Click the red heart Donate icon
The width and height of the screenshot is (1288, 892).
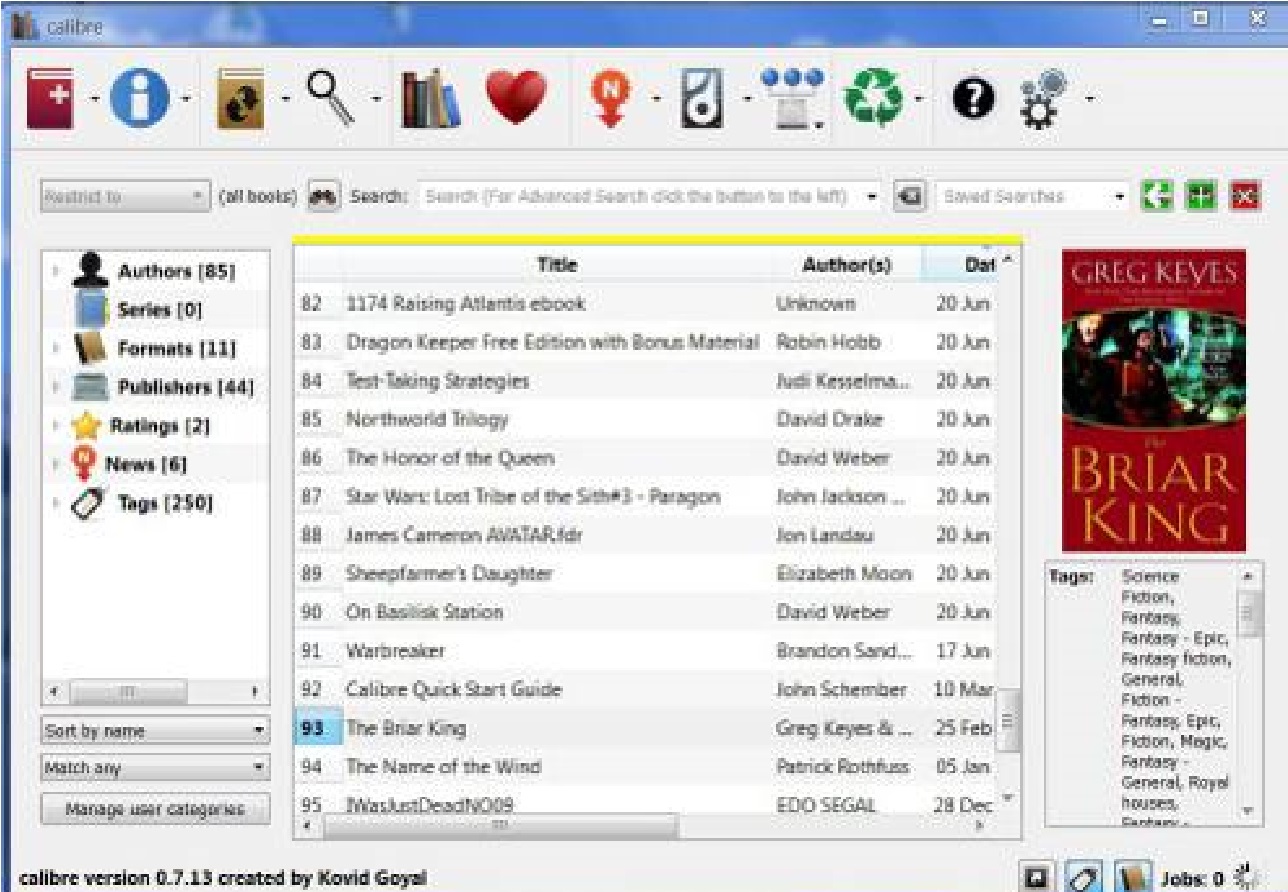[516, 97]
